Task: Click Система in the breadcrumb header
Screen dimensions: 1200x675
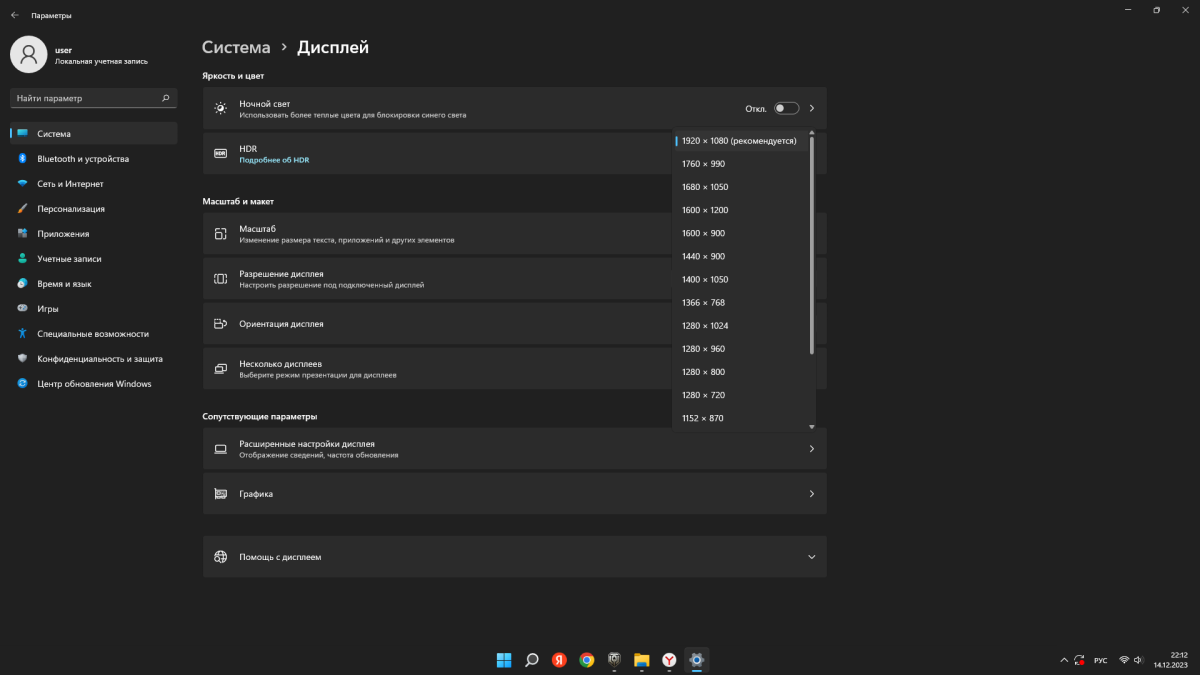Action: (x=236, y=47)
